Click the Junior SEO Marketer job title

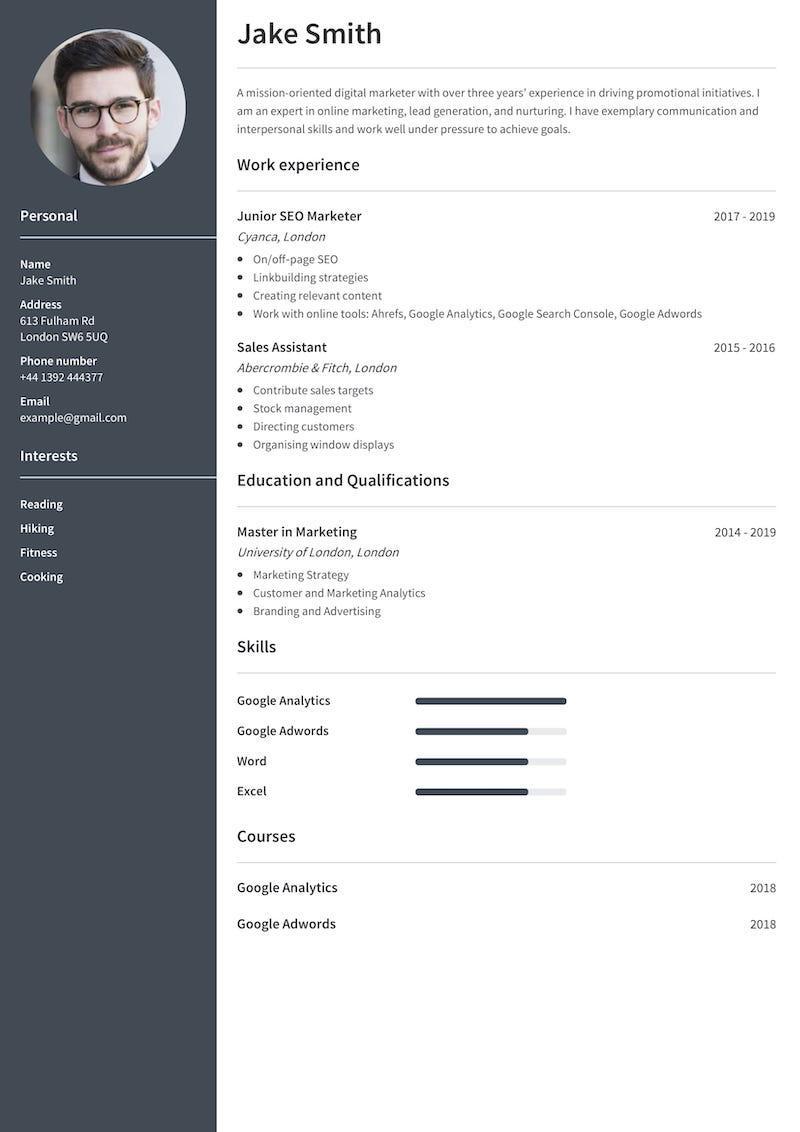coord(299,216)
